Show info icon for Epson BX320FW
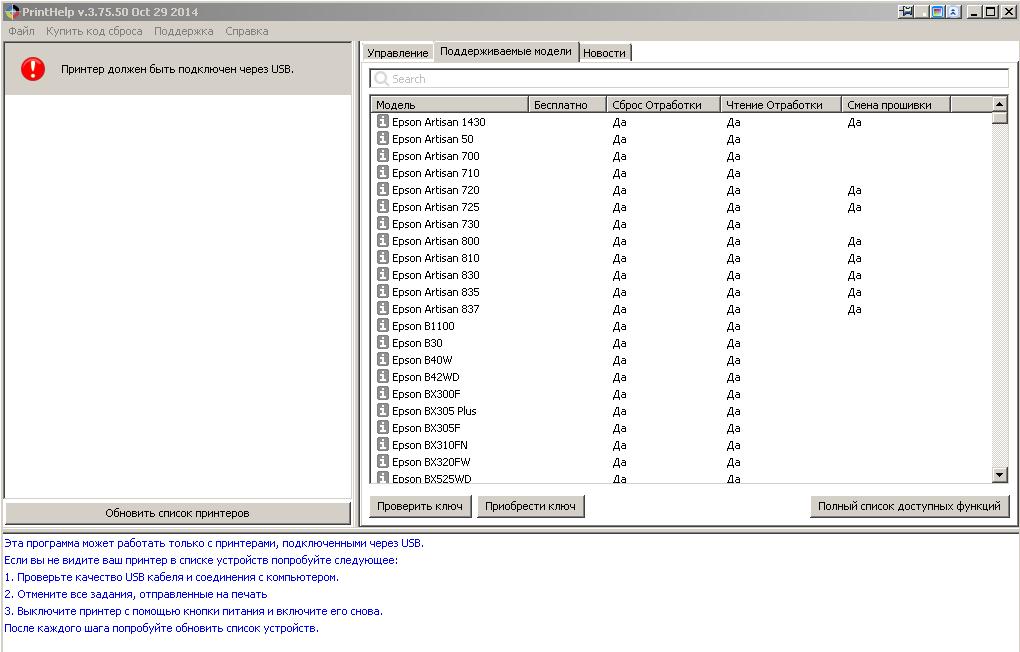The height and width of the screenshot is (652, 1020). click(x=382, y=460)
